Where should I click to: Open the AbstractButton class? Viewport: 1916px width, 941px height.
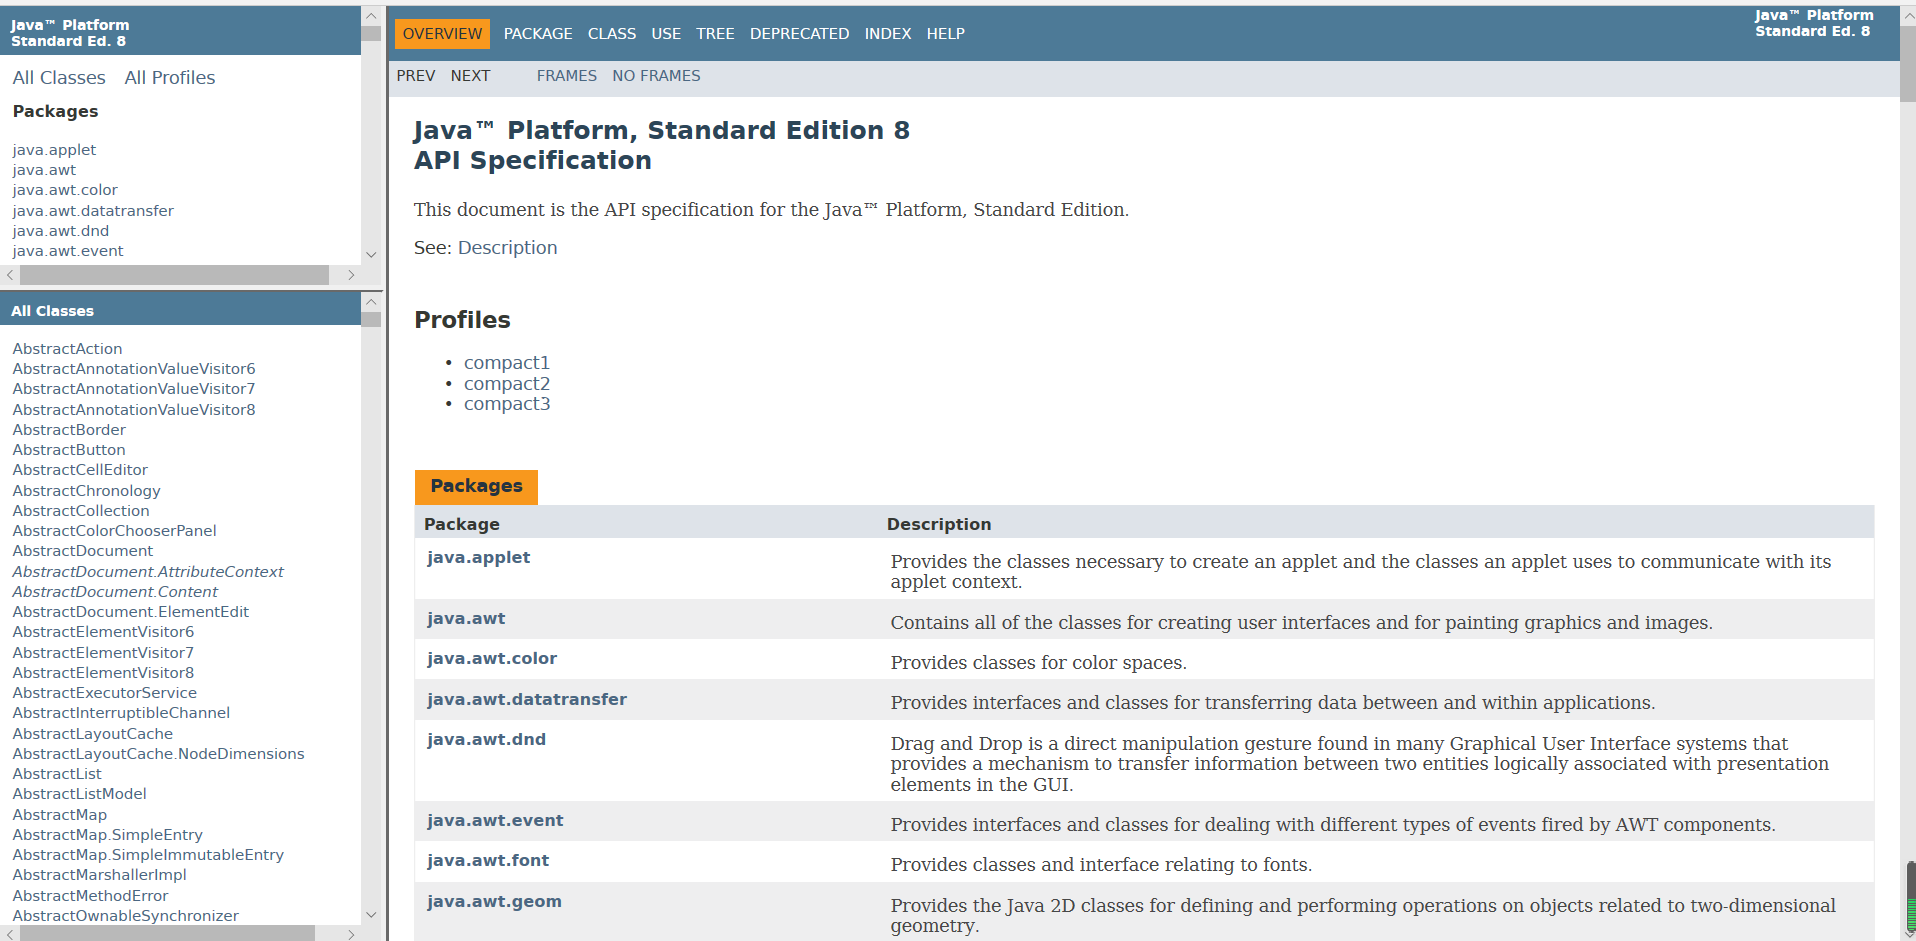pos(69,450)
